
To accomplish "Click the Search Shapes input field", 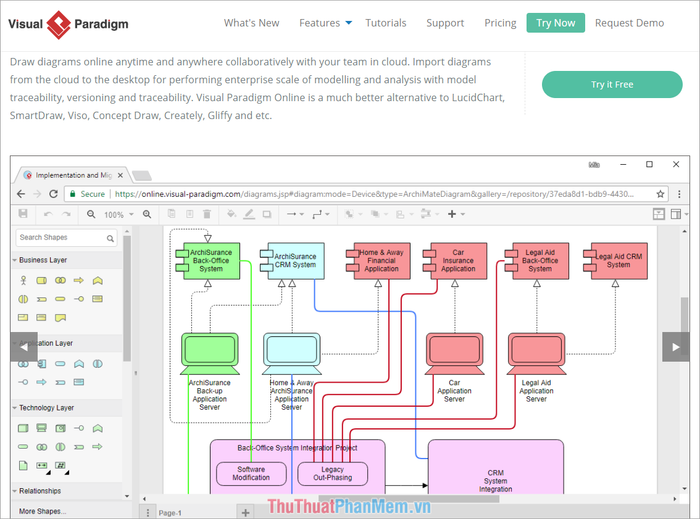I will (x=67, y=237).
